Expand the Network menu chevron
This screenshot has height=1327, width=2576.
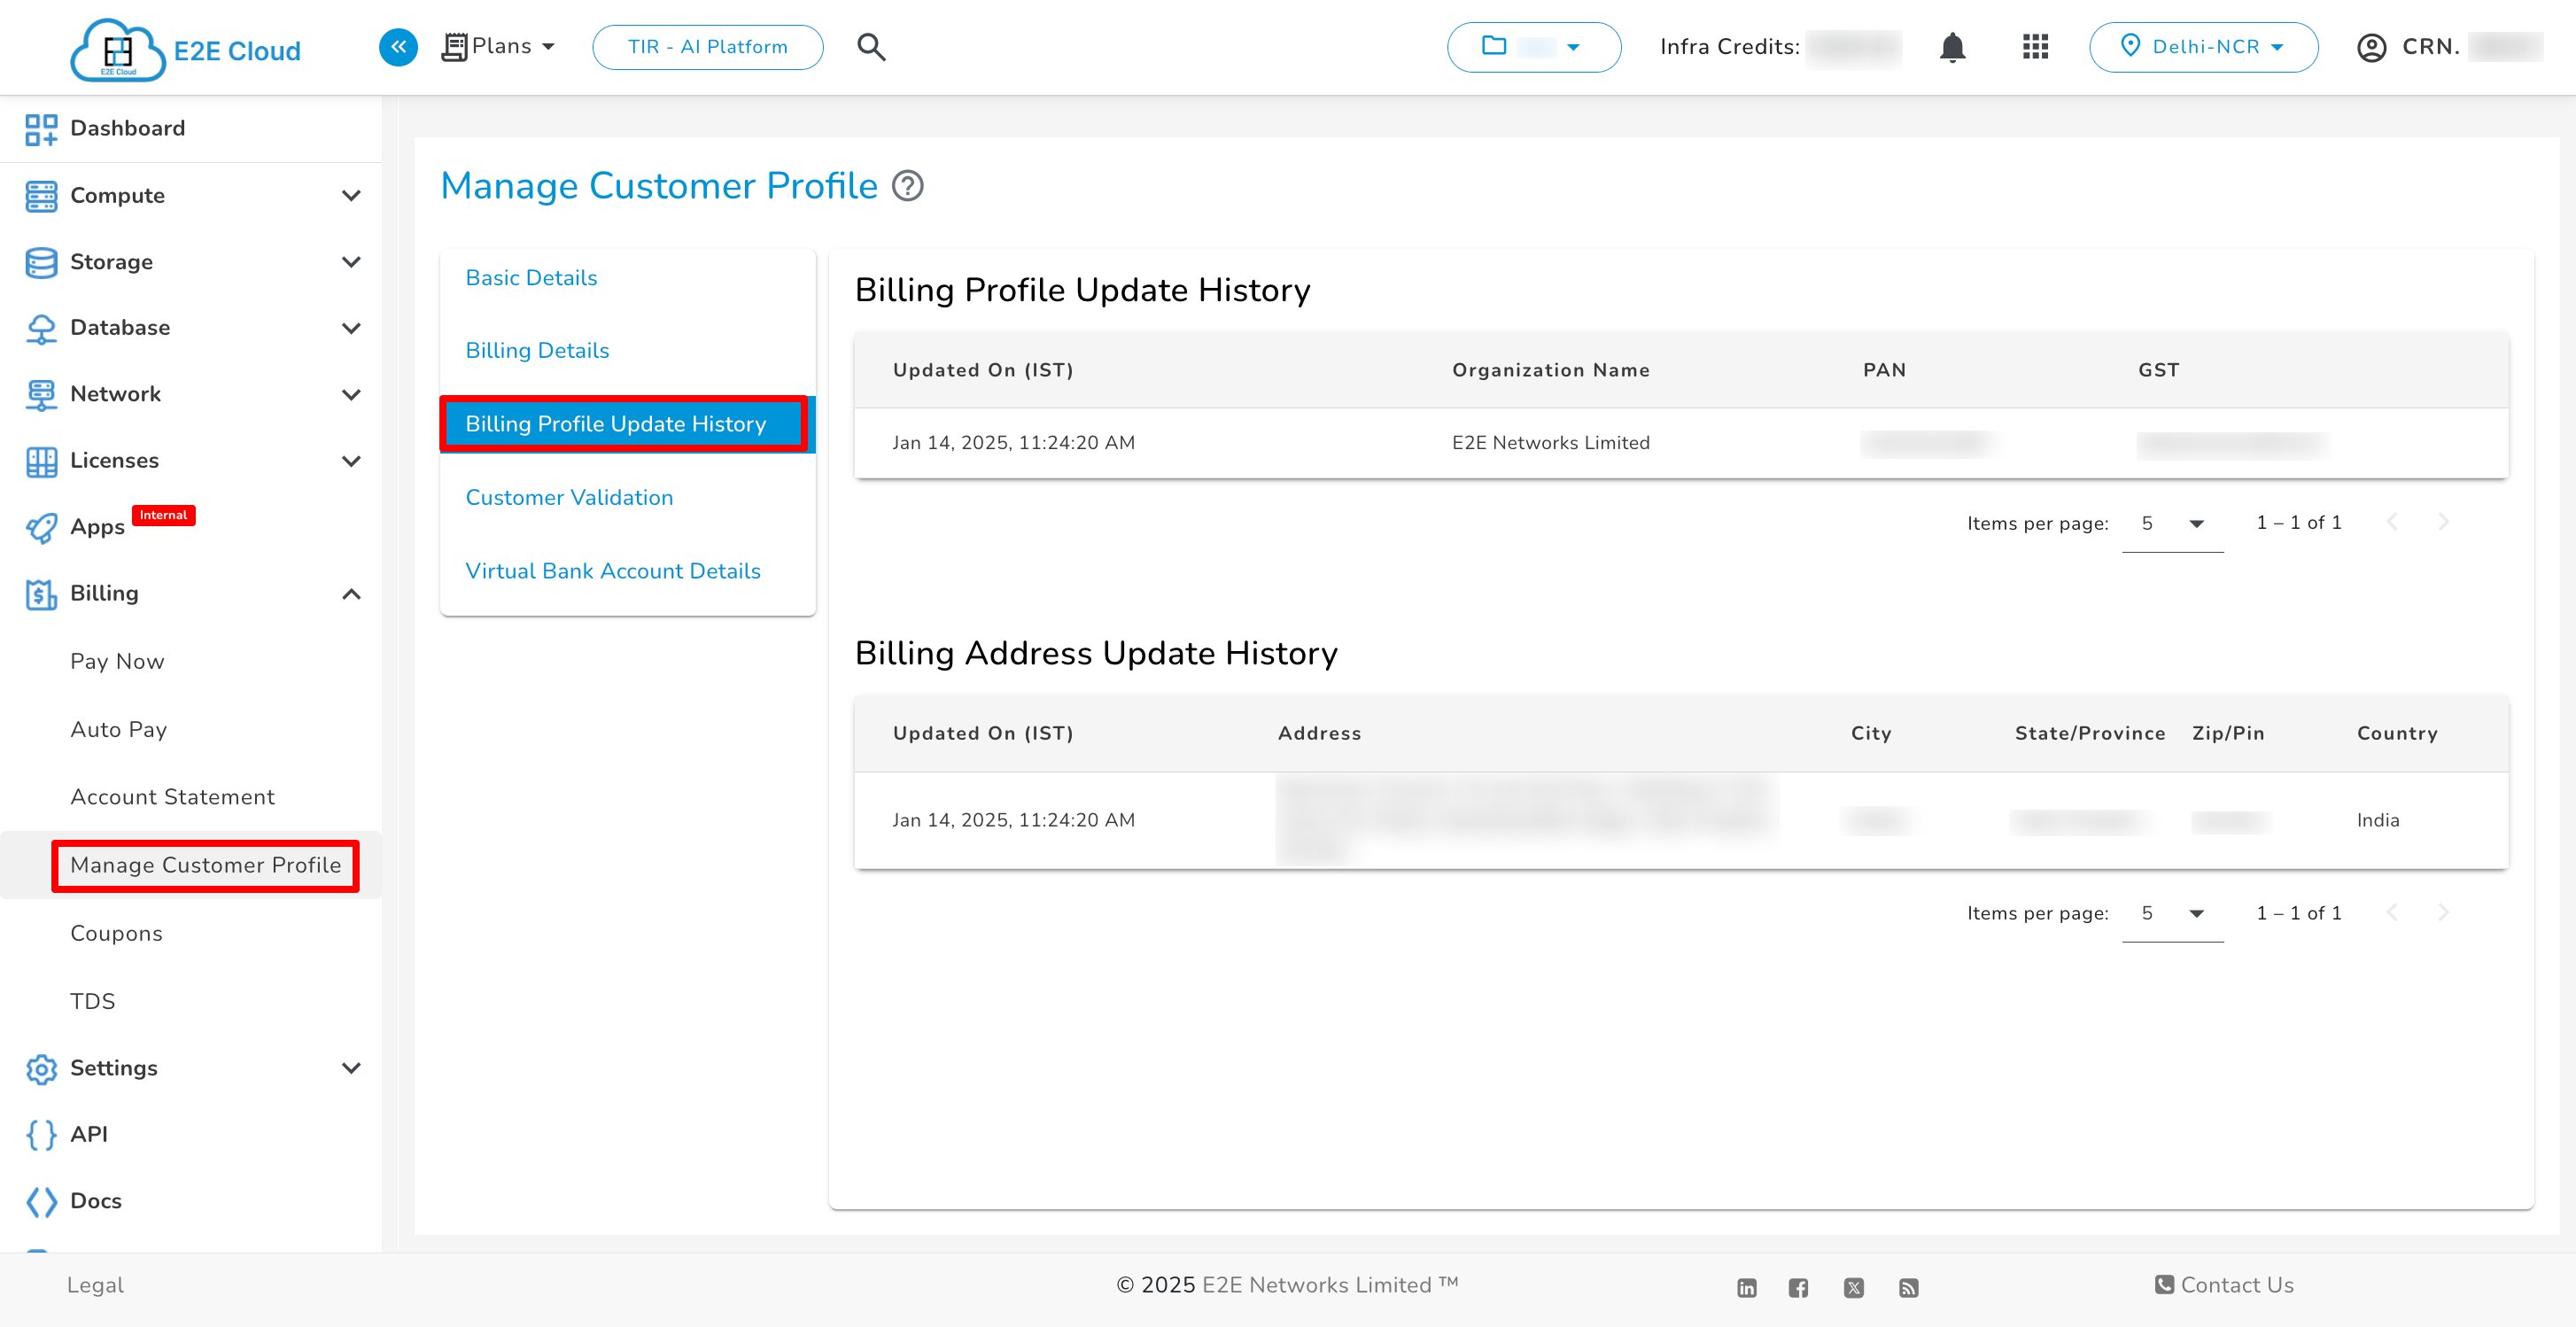(x=351, y=395)
